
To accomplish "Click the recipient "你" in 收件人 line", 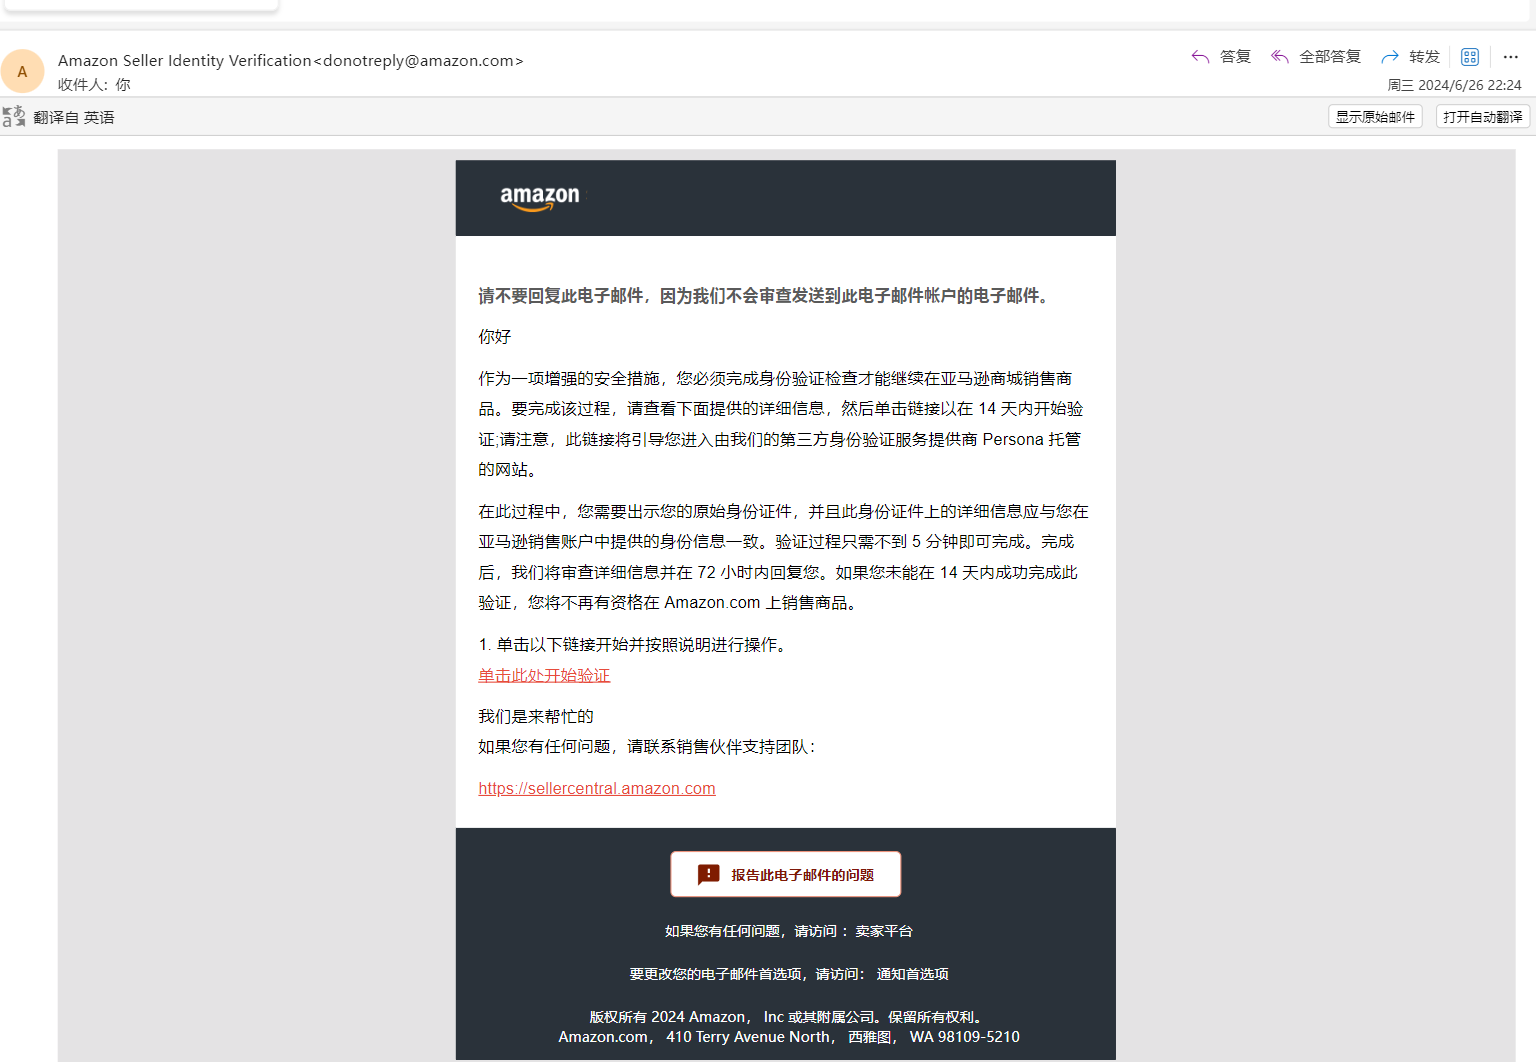I will 123,85.
